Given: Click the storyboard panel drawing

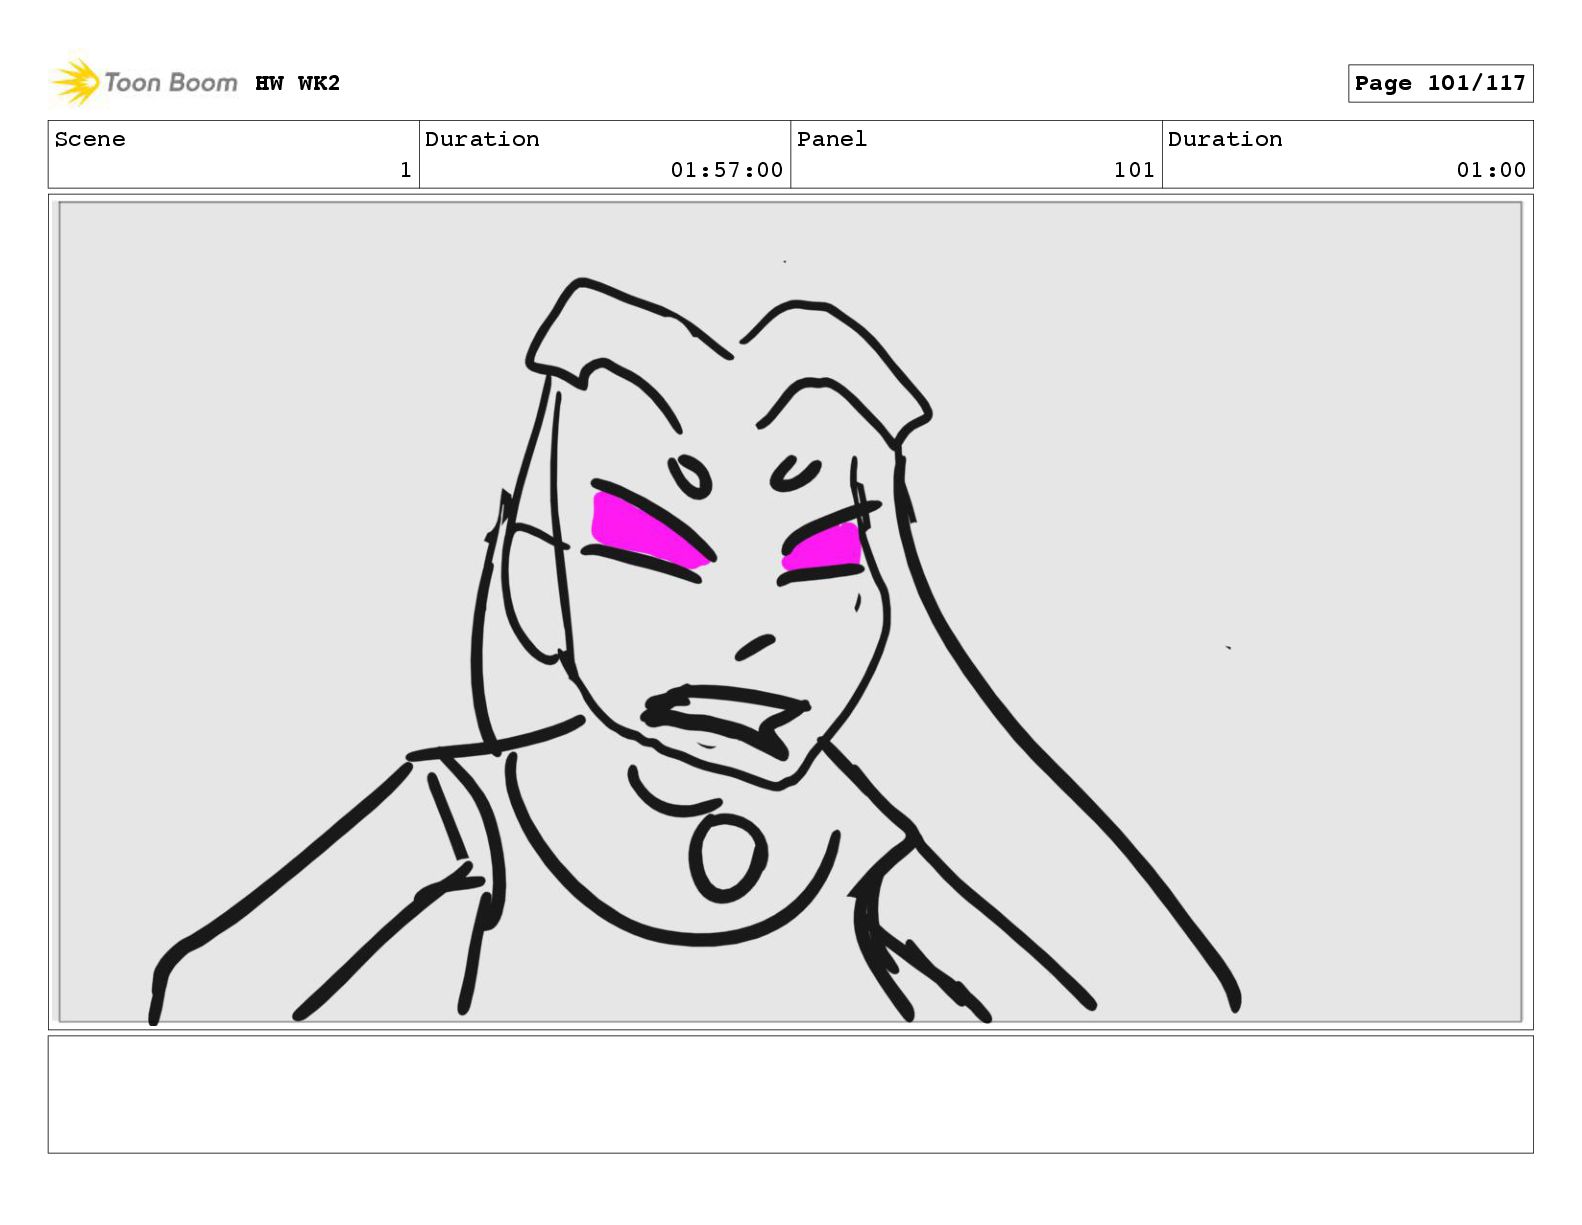Looking at the screenshot, I should 790,612.
